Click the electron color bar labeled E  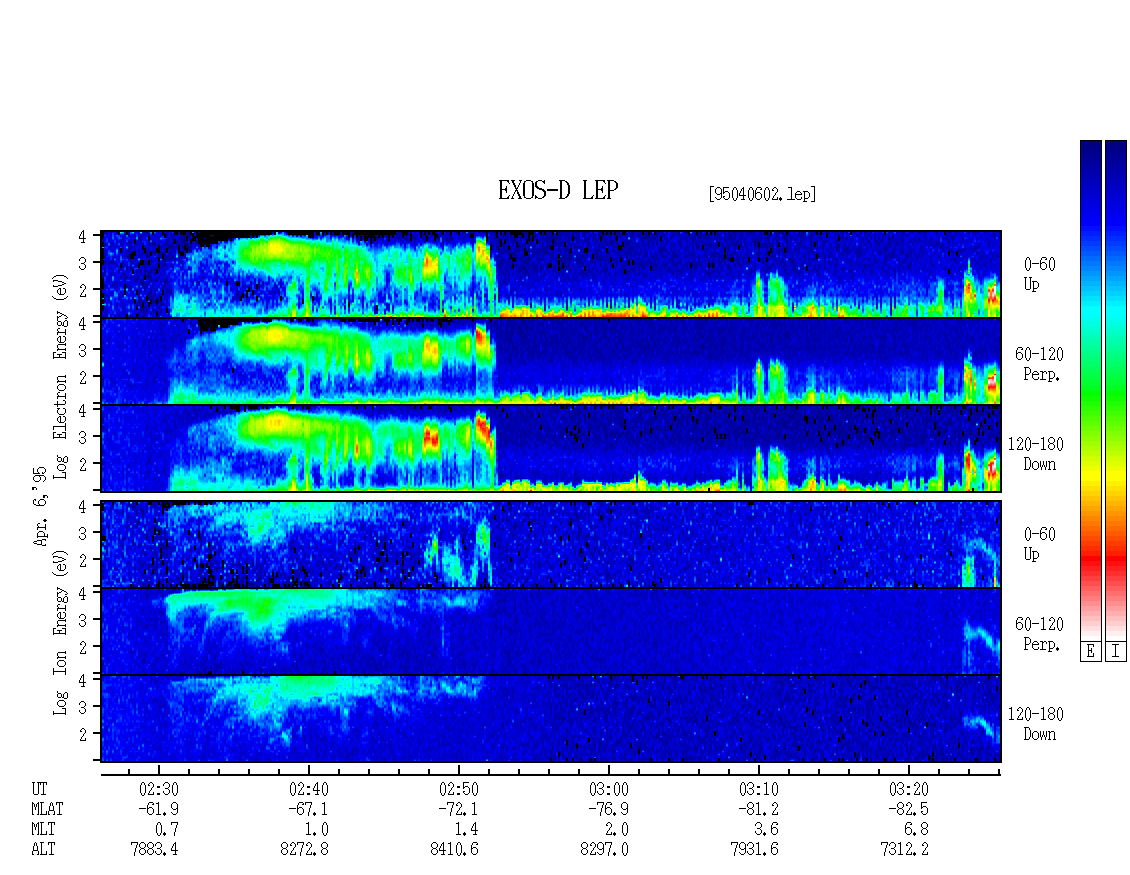[1090, 390]
